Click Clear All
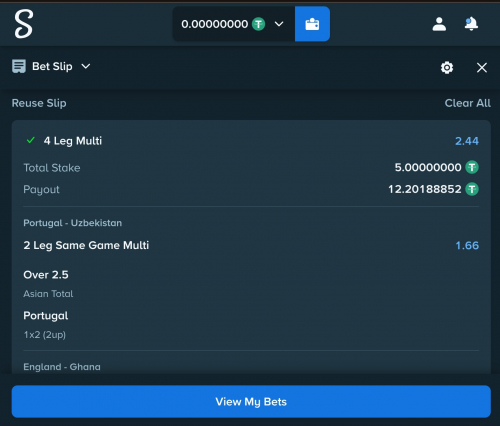Viewport: 500px width, 426px height. click(467, 103)
